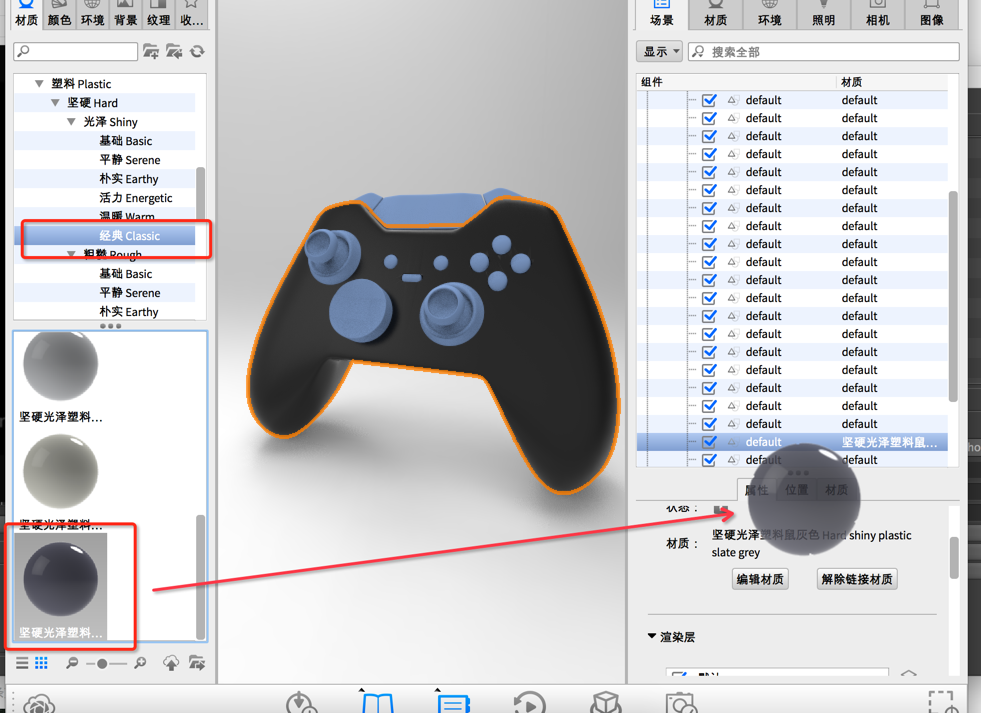981x713 pixels.
Task: Switch to 材质 tab in top project panel
Action: [x=716, y=14]
